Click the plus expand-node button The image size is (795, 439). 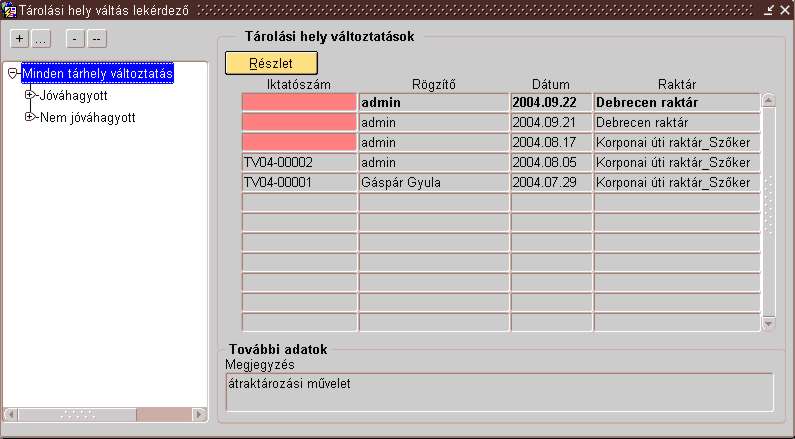click(x=19, y=39)
